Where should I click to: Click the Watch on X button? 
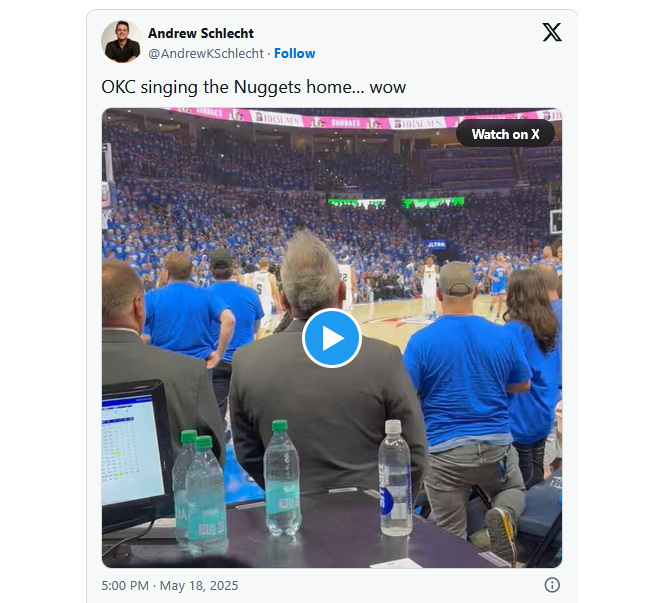tap(505, 134)
